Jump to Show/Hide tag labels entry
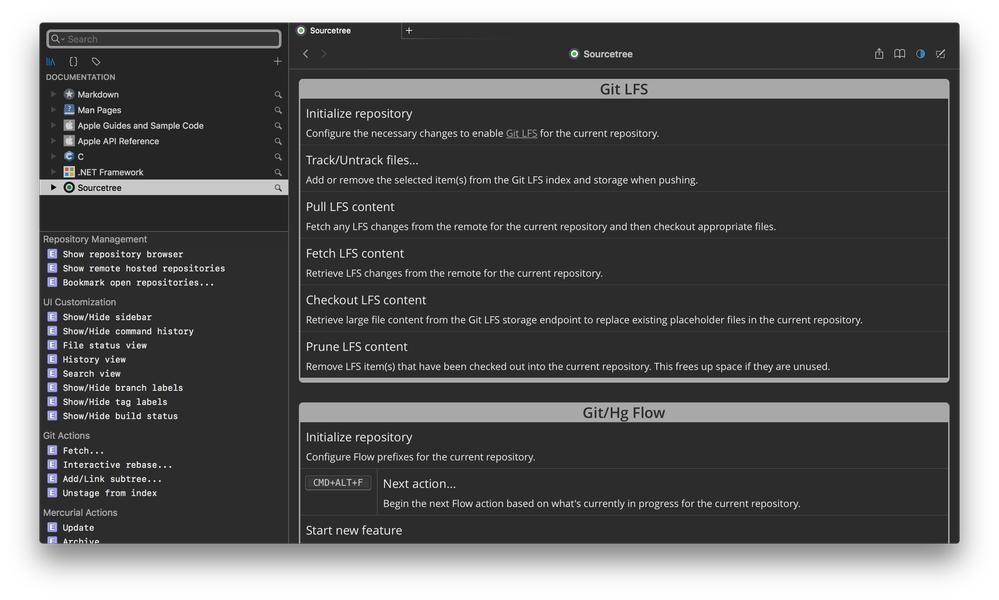The image size is (999, 600). point(115,402)
